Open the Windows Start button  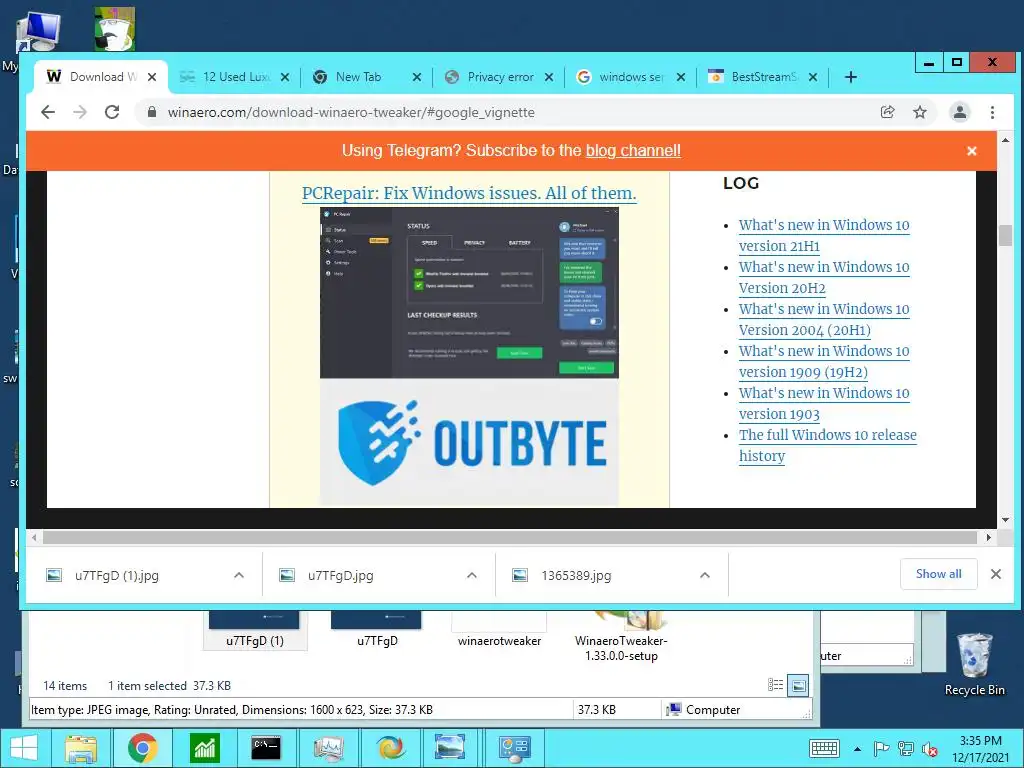click(x=24, y=748)
